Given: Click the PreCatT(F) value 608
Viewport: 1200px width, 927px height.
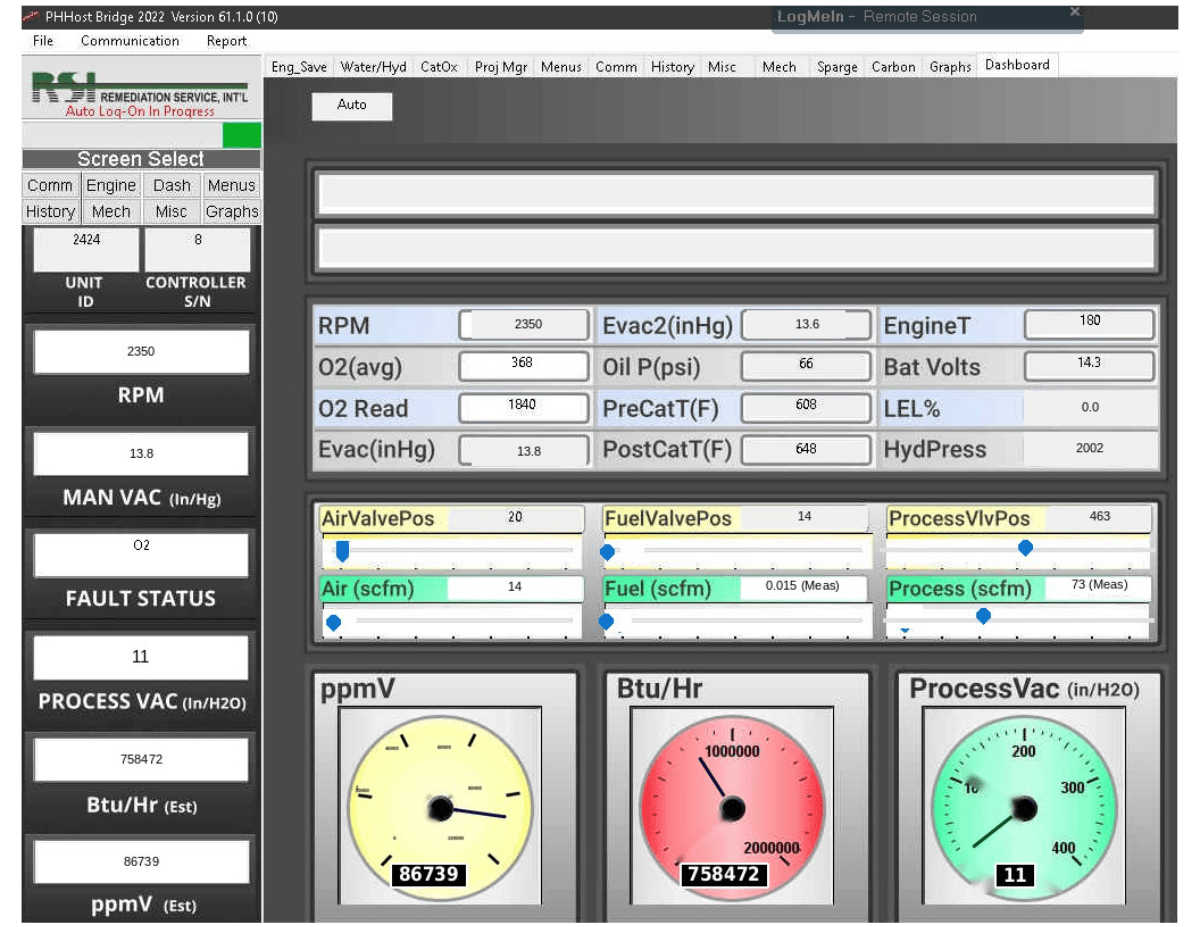Looking at the screenshot, I should point(808,408).
